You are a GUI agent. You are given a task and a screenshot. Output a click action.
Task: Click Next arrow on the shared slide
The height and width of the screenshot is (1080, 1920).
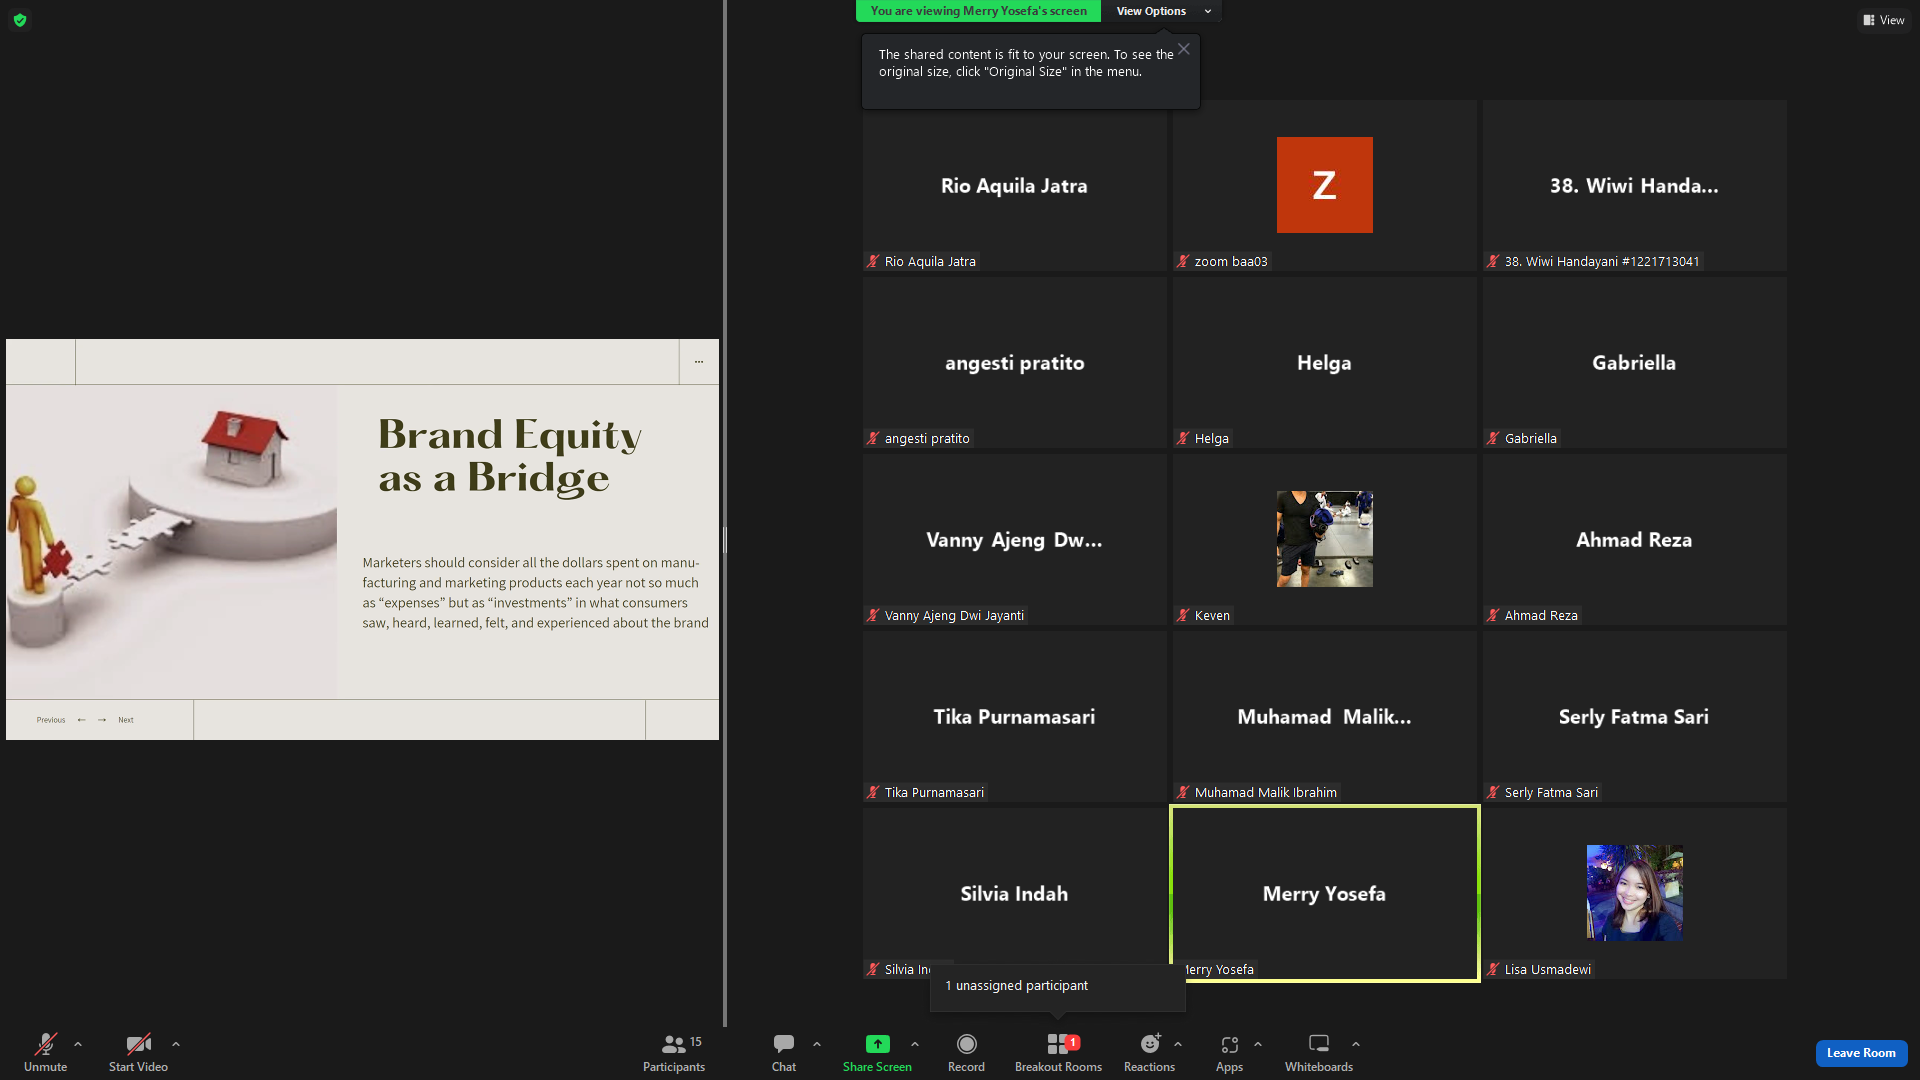tap(102, 720)
